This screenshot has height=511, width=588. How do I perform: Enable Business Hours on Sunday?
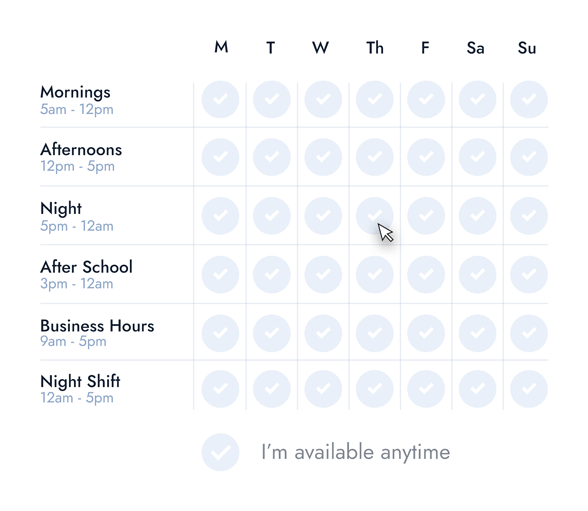529,333
